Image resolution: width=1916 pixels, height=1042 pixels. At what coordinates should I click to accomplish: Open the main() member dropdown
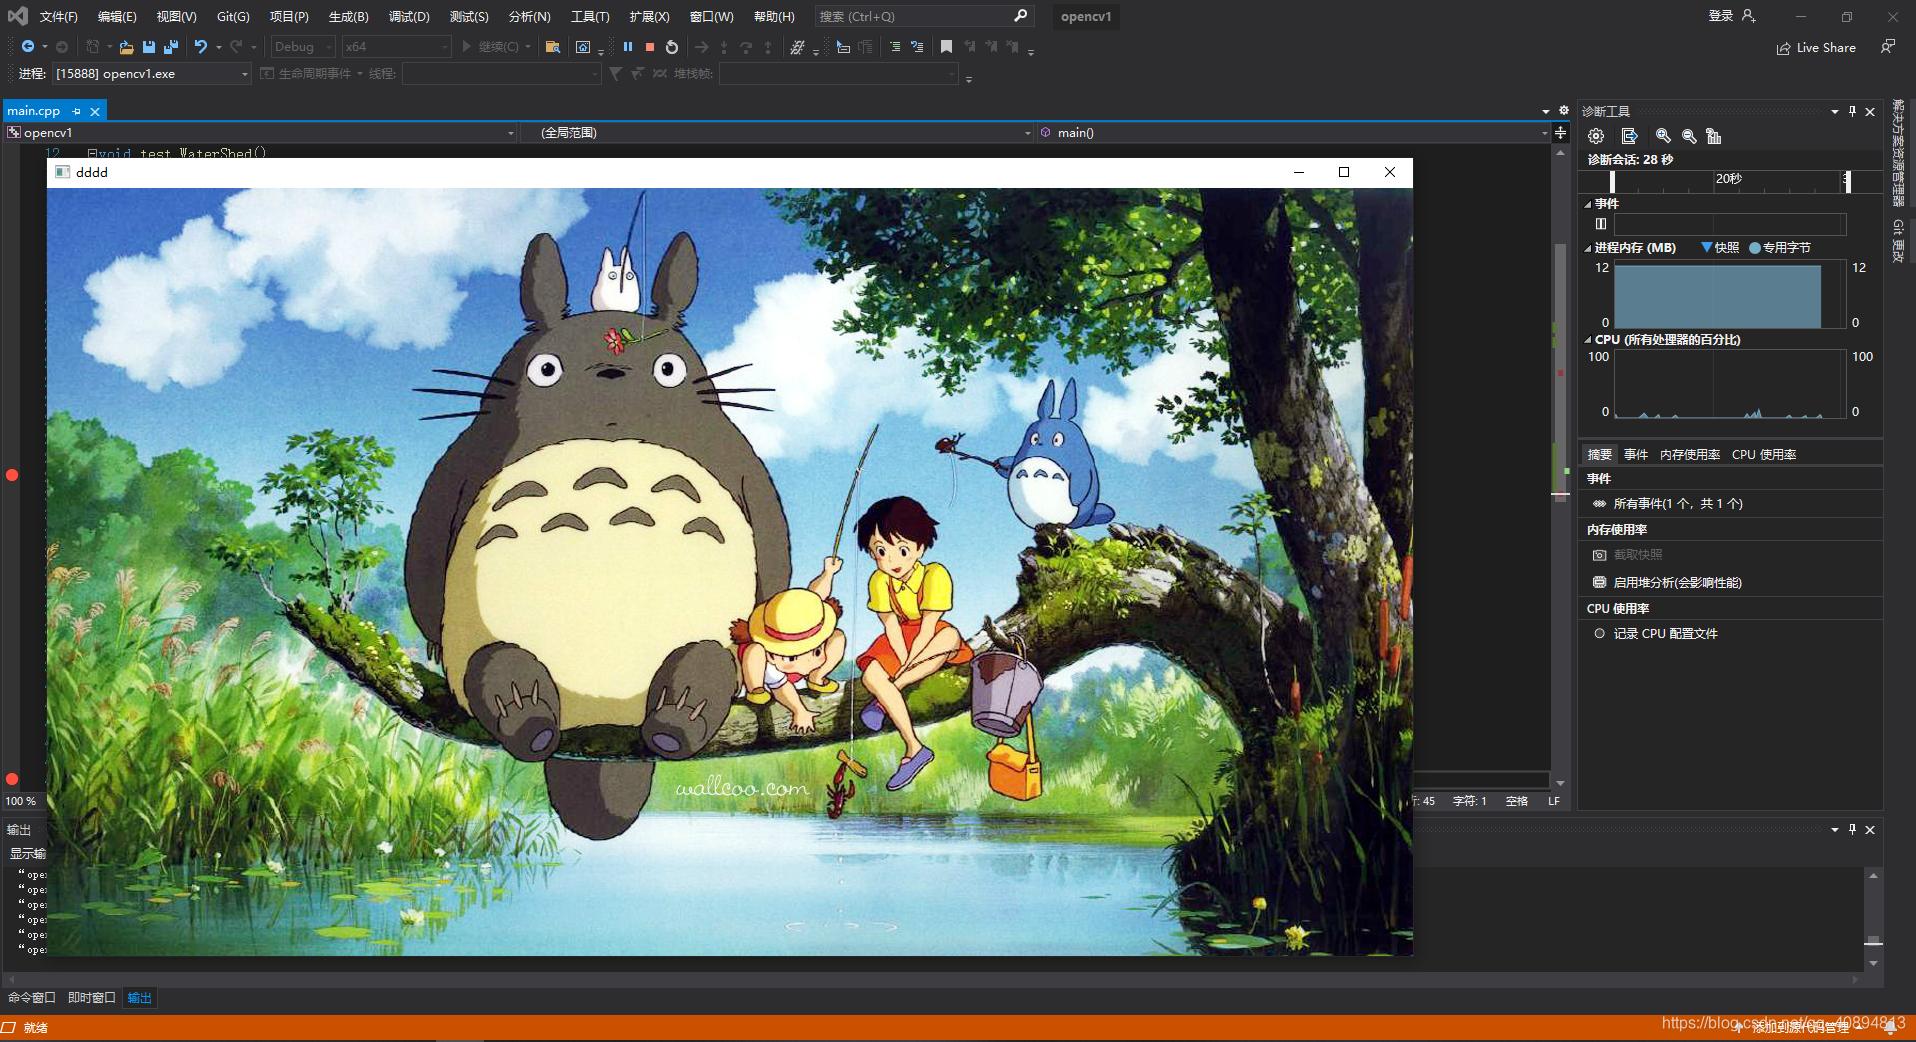click(1293, 132)
